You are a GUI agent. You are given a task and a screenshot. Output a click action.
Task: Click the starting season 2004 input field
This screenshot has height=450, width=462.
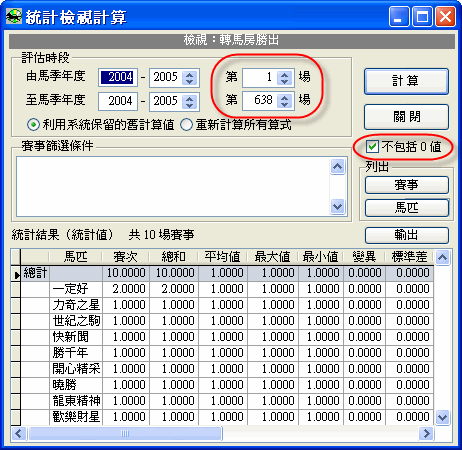coord(118,78)
